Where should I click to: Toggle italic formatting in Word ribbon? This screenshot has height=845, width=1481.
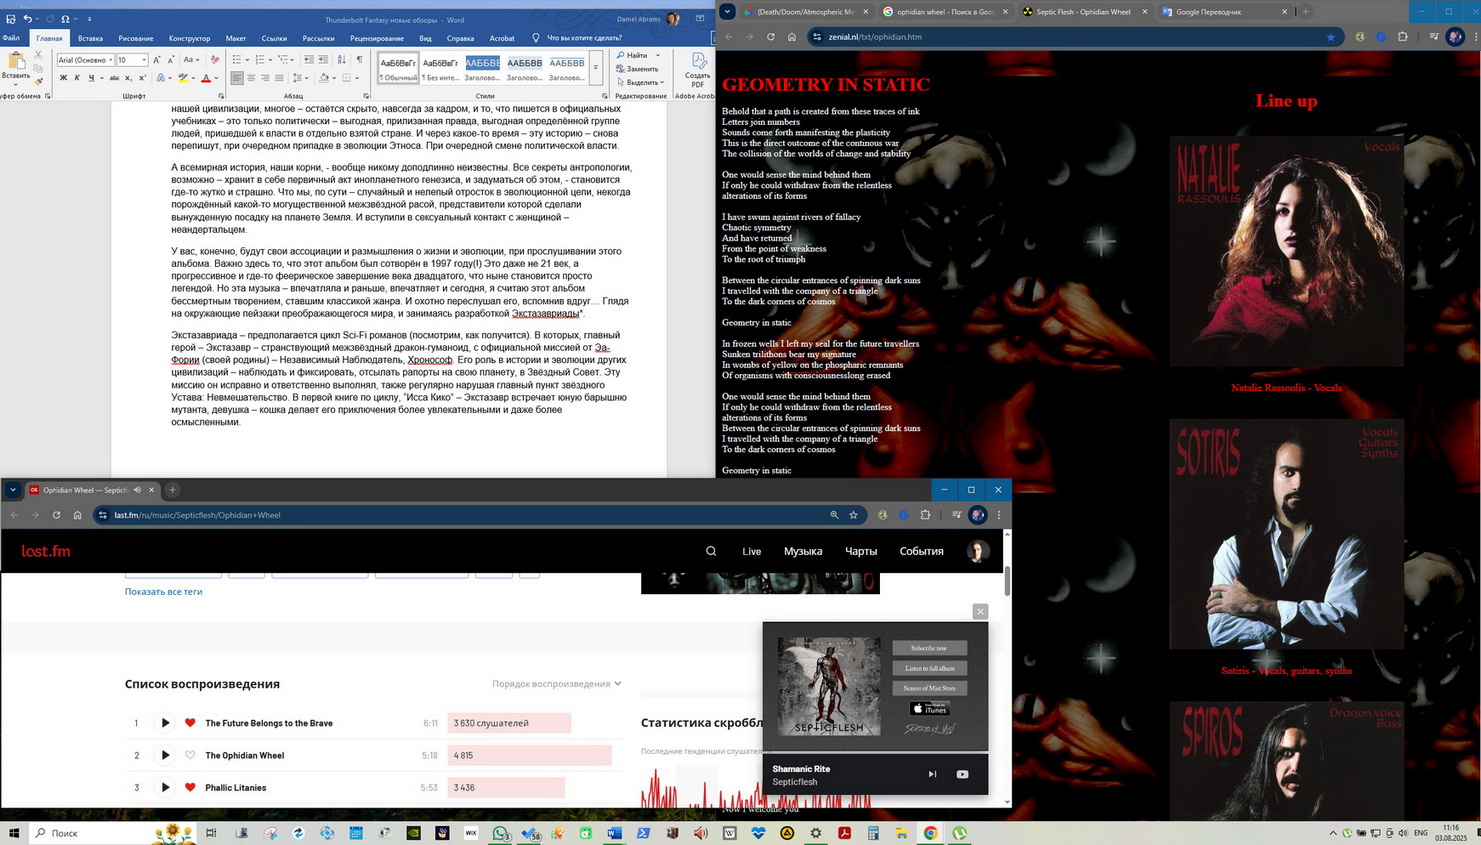click(77, 78)
